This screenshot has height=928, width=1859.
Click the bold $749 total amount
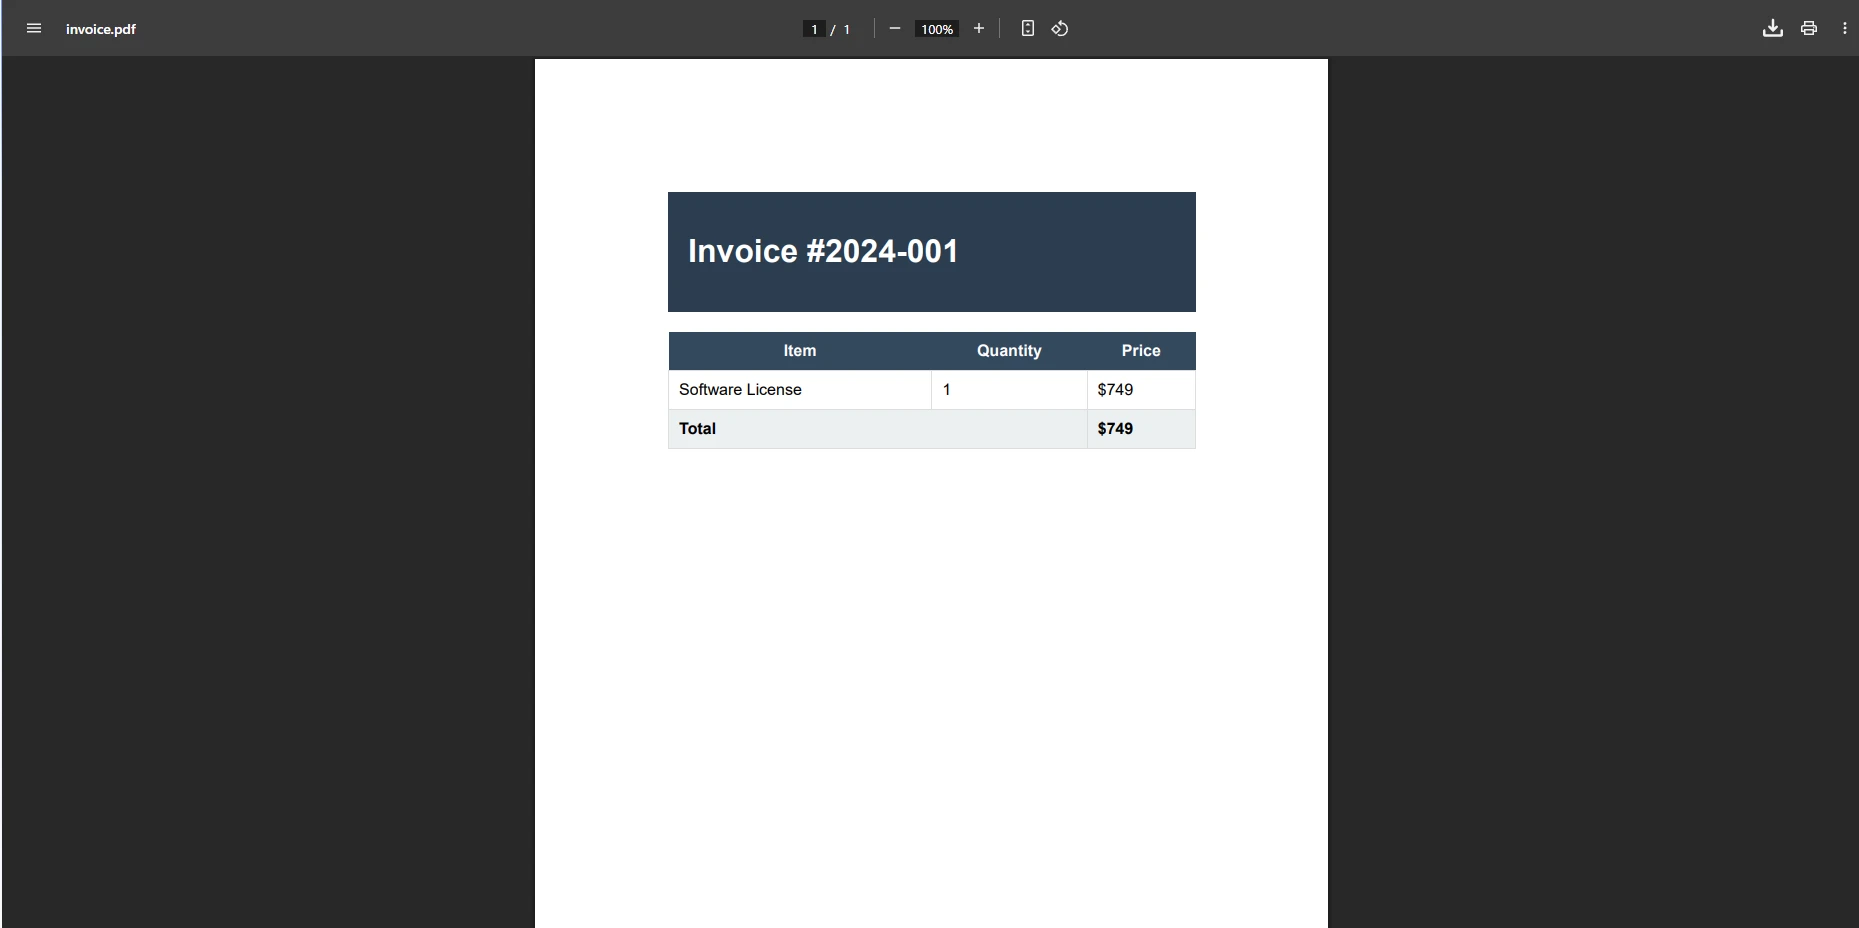pos(1115,429)
